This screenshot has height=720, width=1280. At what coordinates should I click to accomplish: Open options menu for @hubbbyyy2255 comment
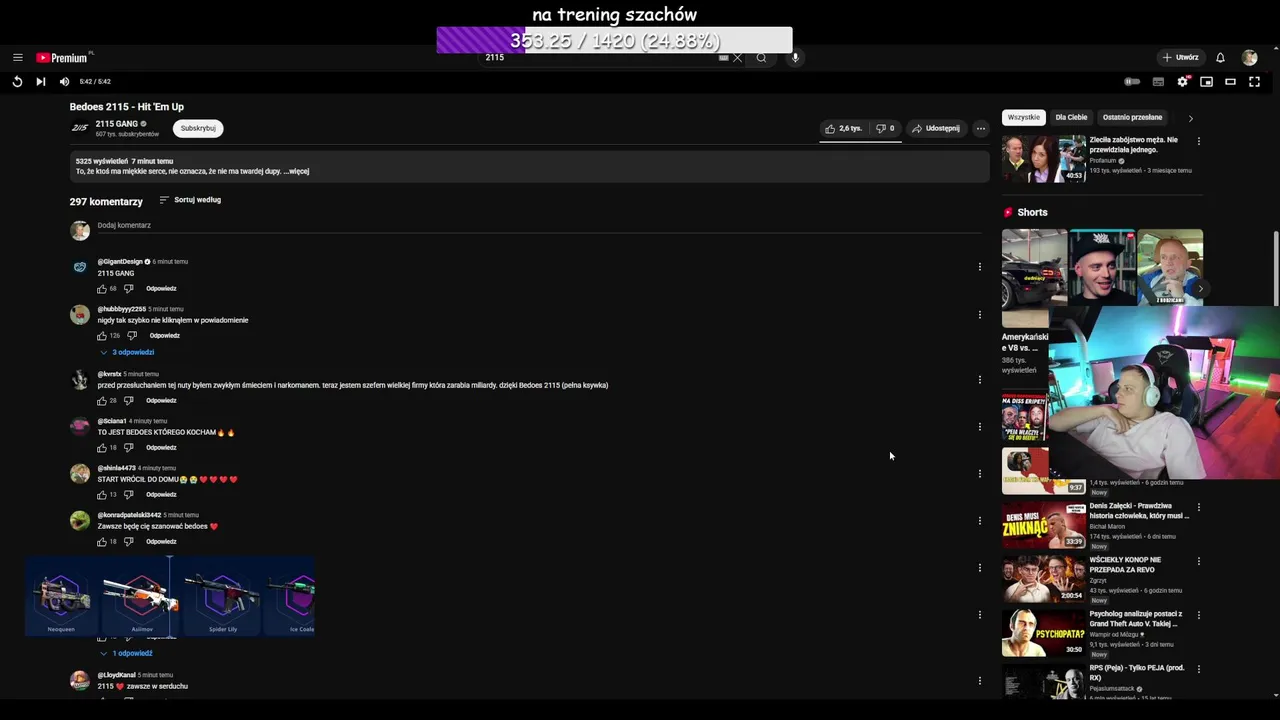(x=980, y=315)
